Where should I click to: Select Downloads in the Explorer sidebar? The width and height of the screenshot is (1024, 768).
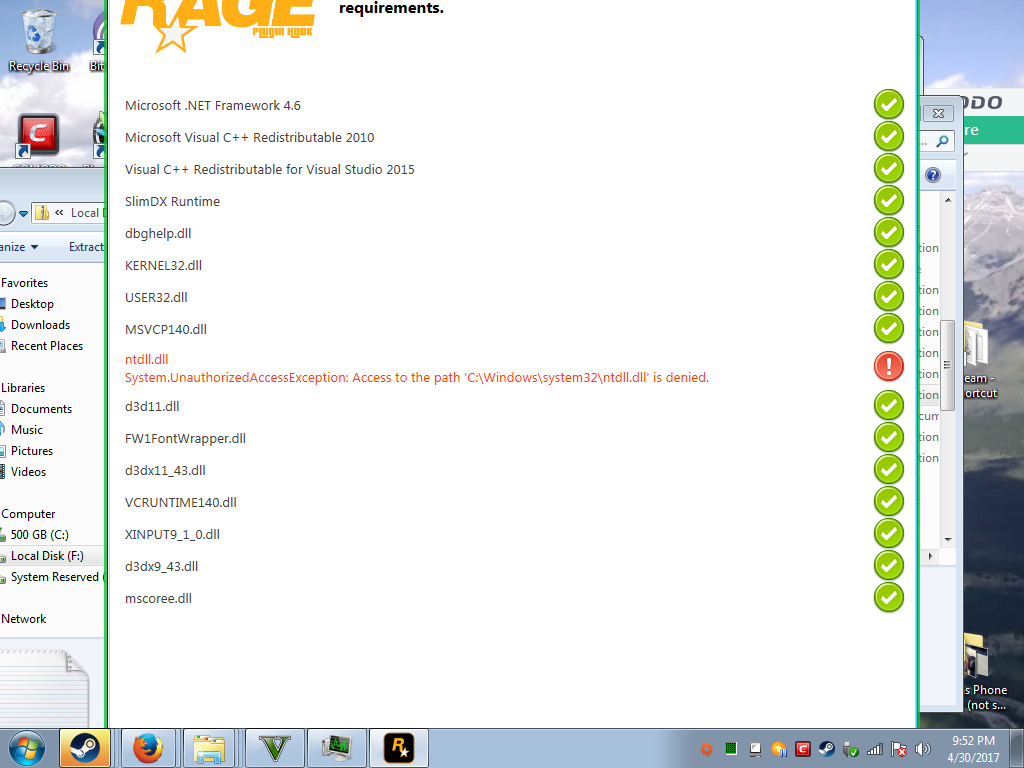(40, 325)
